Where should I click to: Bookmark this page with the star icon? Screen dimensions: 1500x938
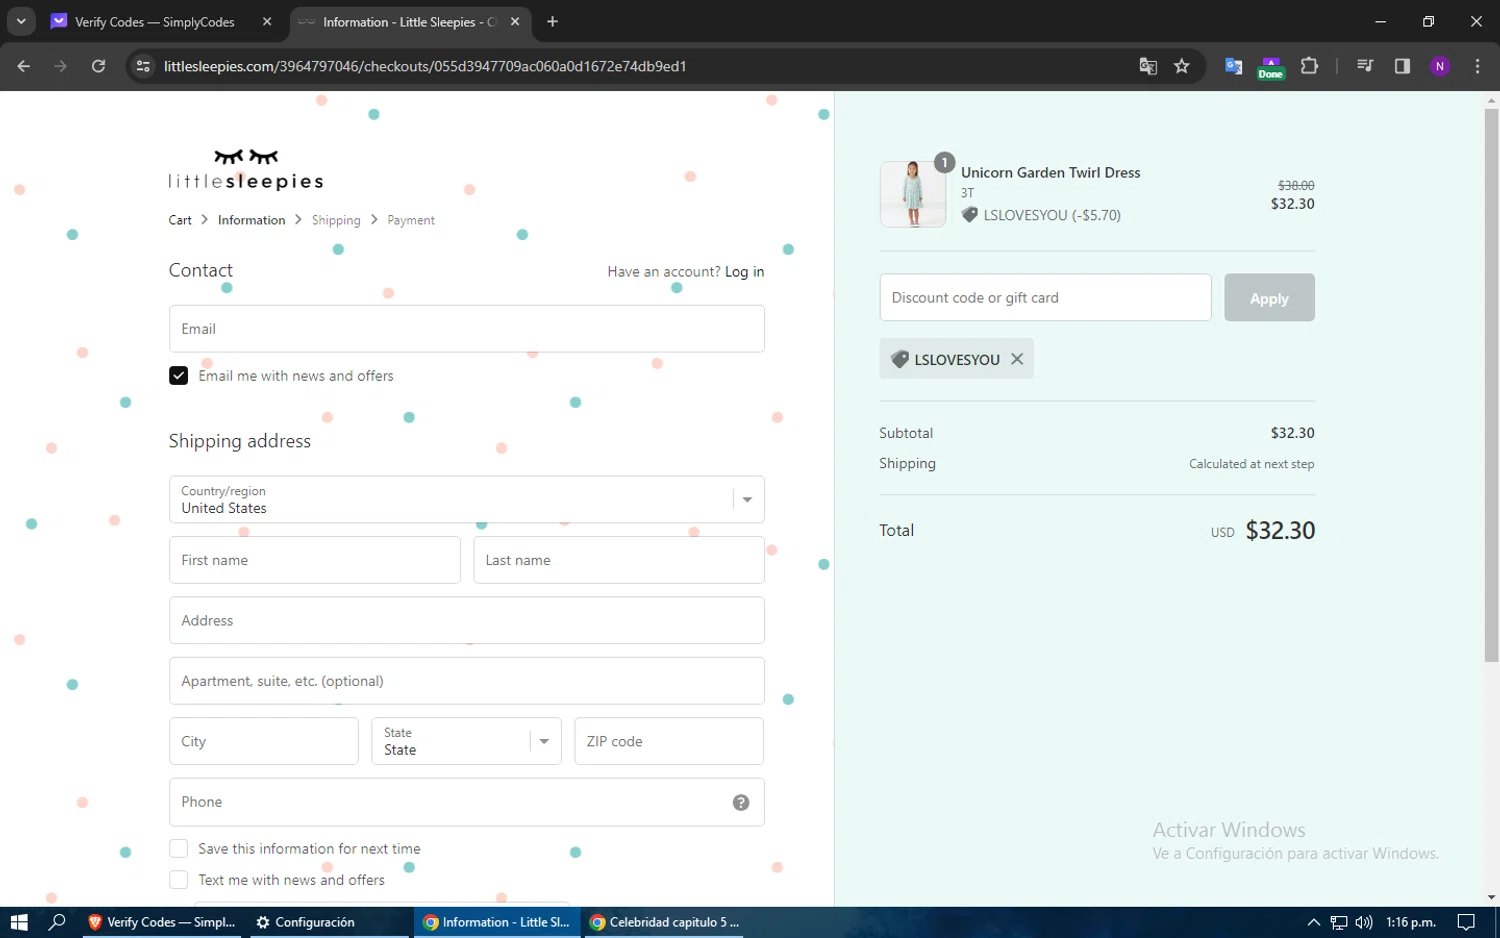[1182, 66]
